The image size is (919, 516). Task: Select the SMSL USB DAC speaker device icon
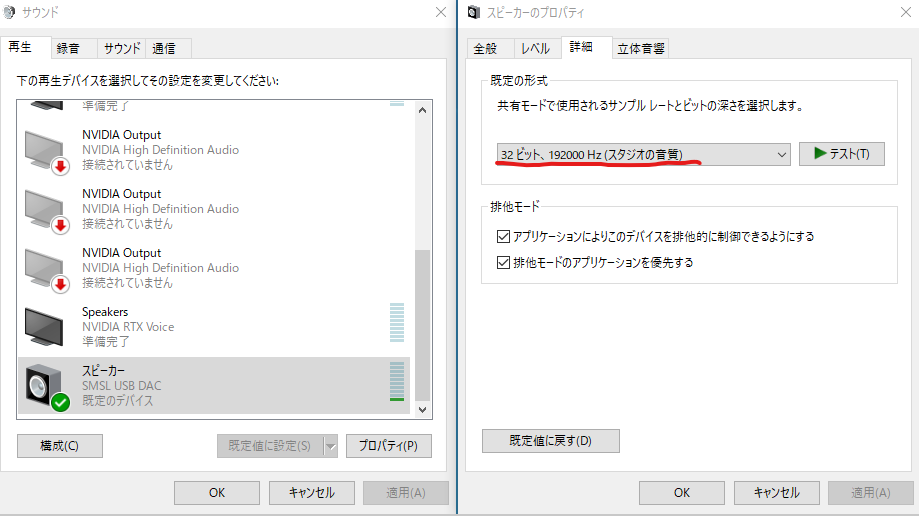47,386
